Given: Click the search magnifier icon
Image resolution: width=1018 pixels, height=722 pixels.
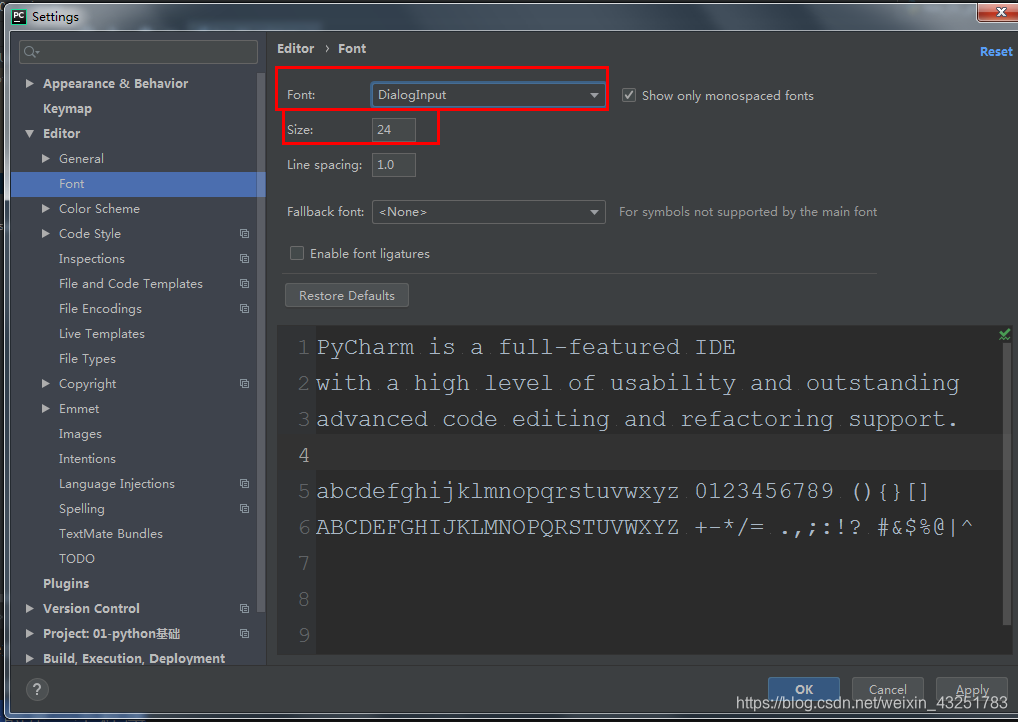Looking at the screenshot, I should [31, 52].
